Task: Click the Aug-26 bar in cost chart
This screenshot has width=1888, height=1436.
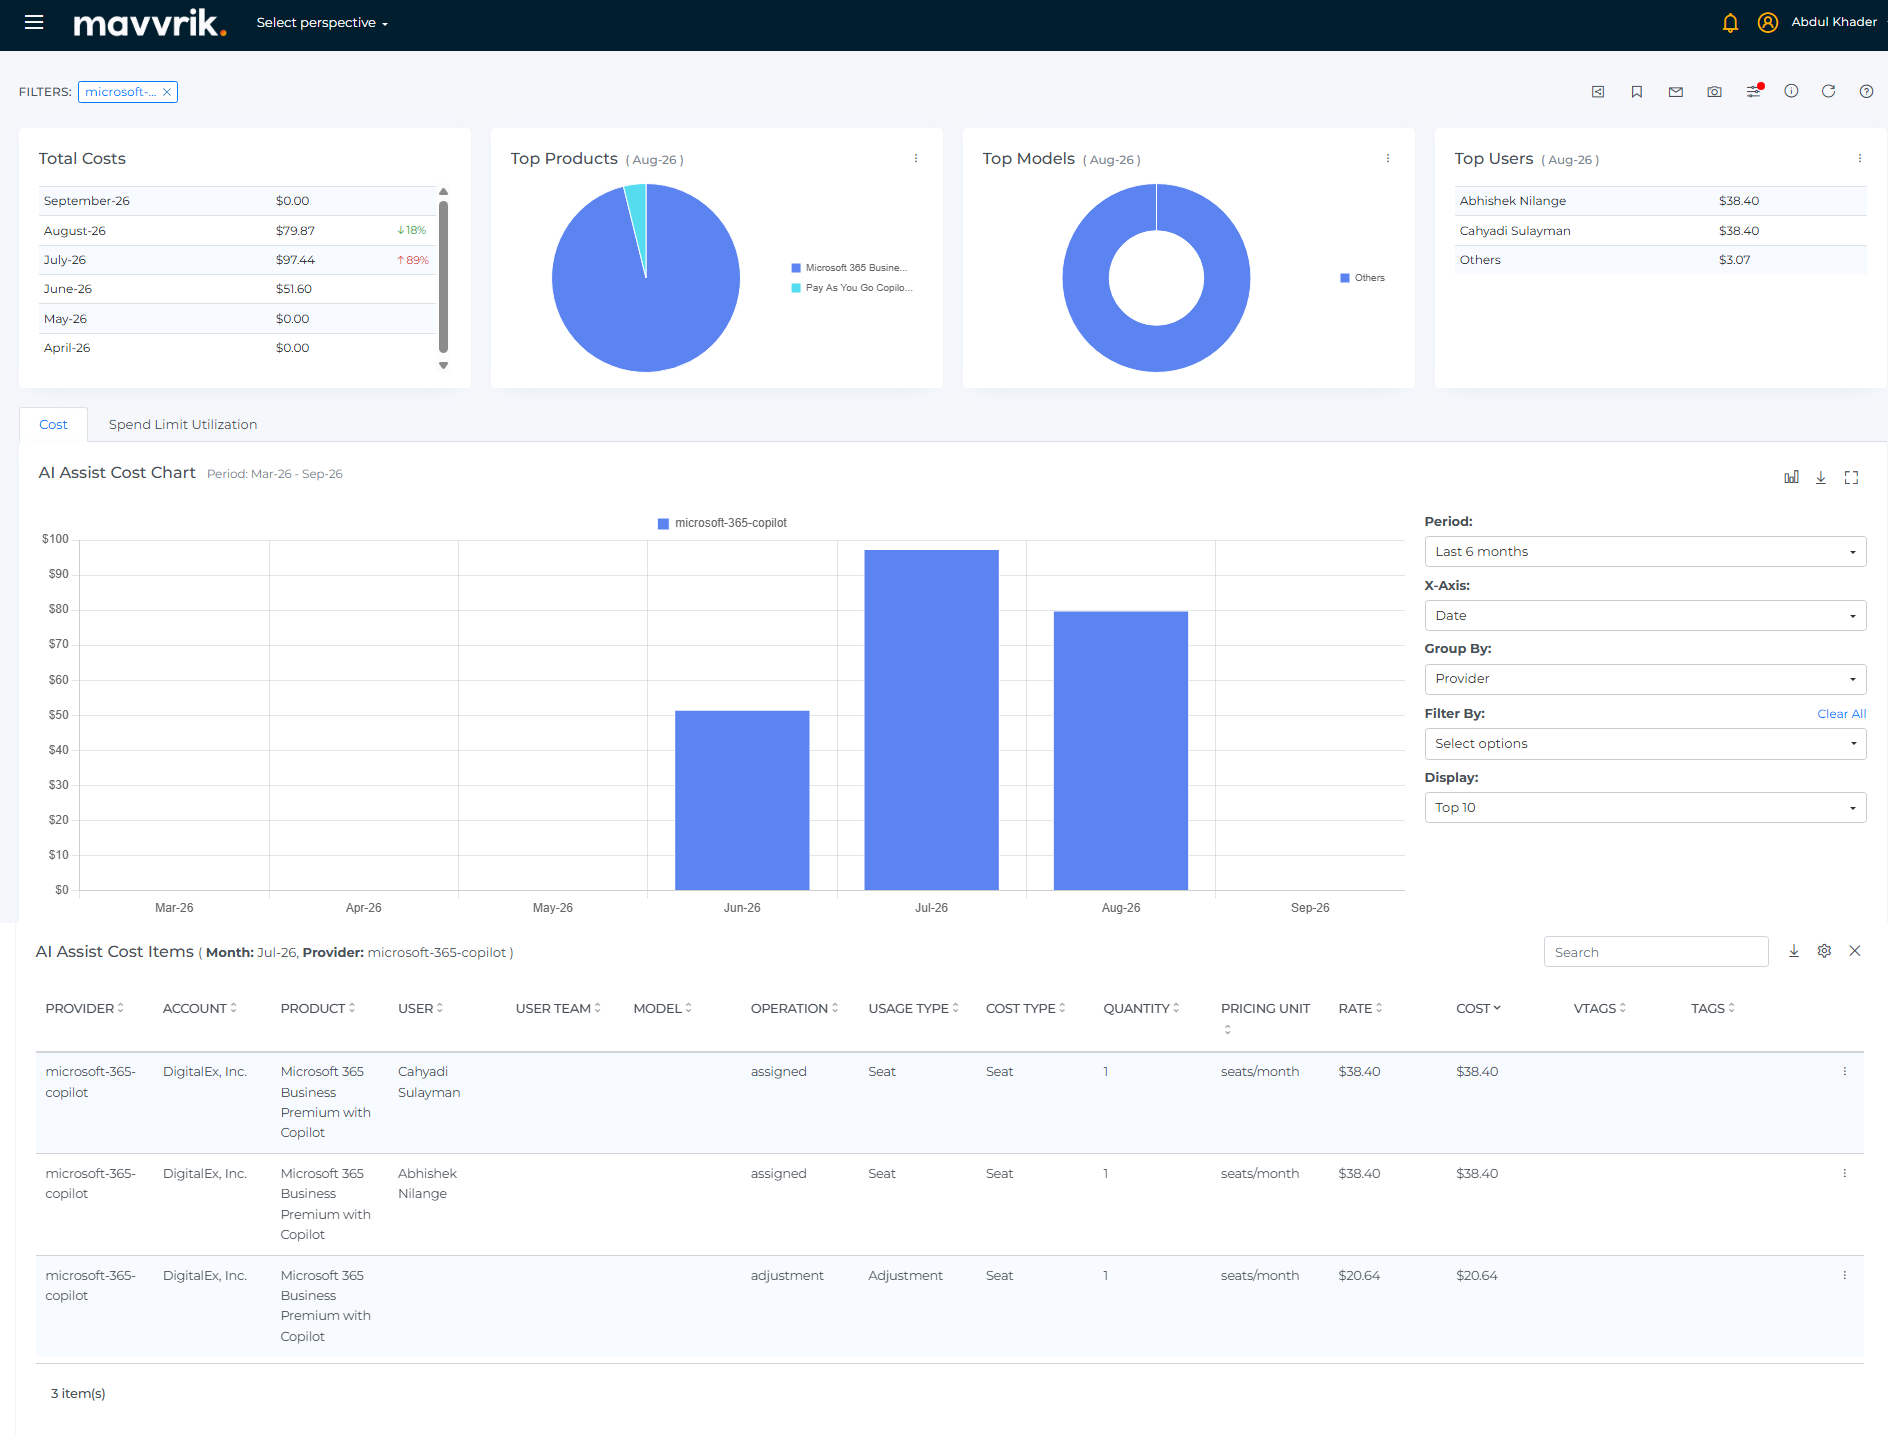Action: pyautogui.click(x=1121, y=750)
